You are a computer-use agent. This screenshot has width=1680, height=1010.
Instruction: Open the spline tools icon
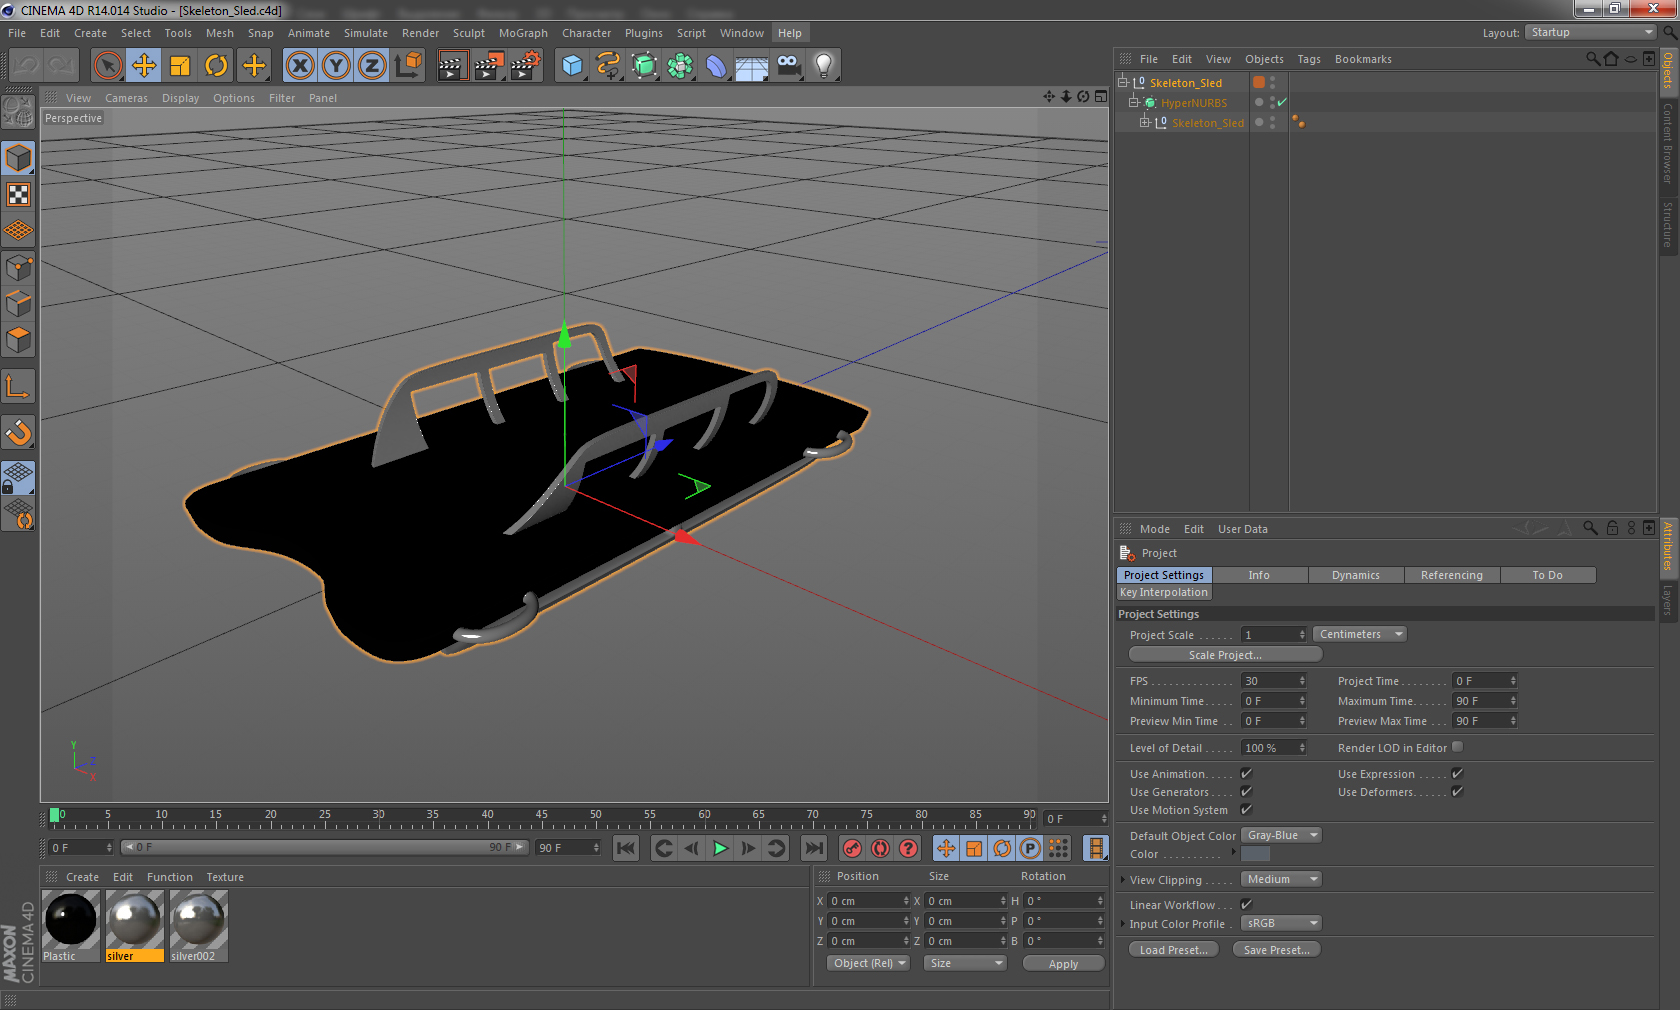coord(608,66)
